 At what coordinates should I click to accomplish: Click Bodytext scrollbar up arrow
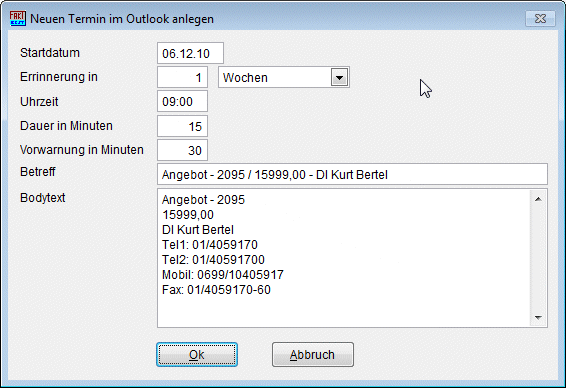(538, 199)
